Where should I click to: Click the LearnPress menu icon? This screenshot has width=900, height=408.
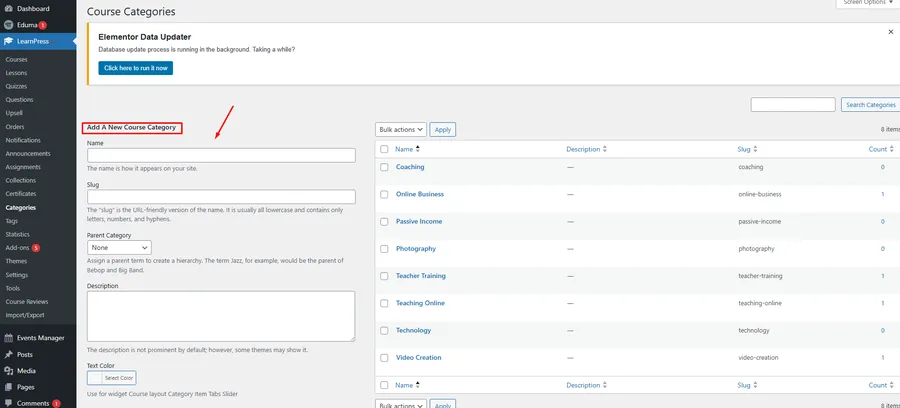tap(9, 41)
